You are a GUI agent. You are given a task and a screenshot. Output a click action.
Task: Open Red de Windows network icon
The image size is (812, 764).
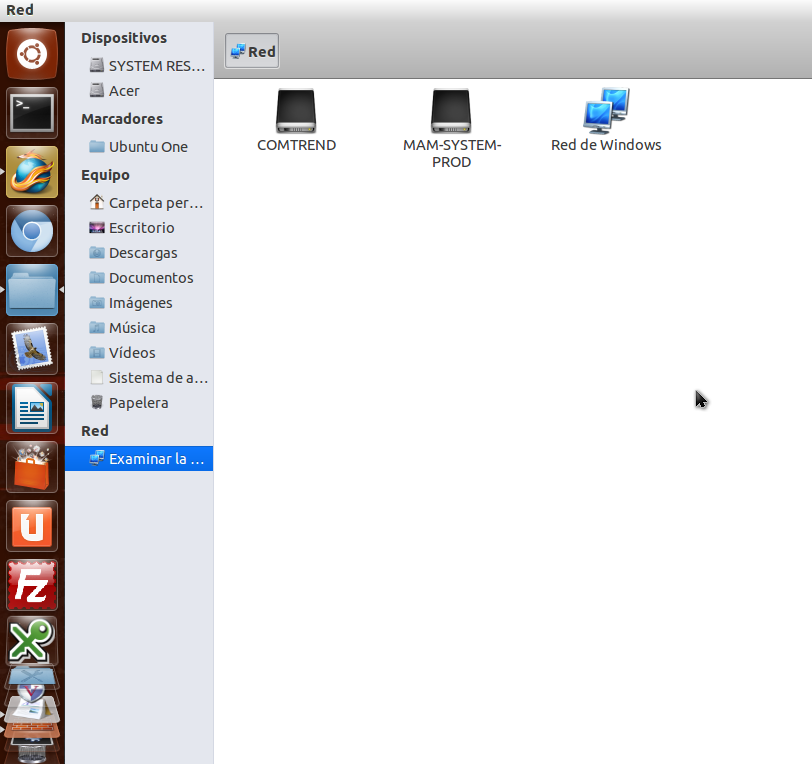[606, 112]
